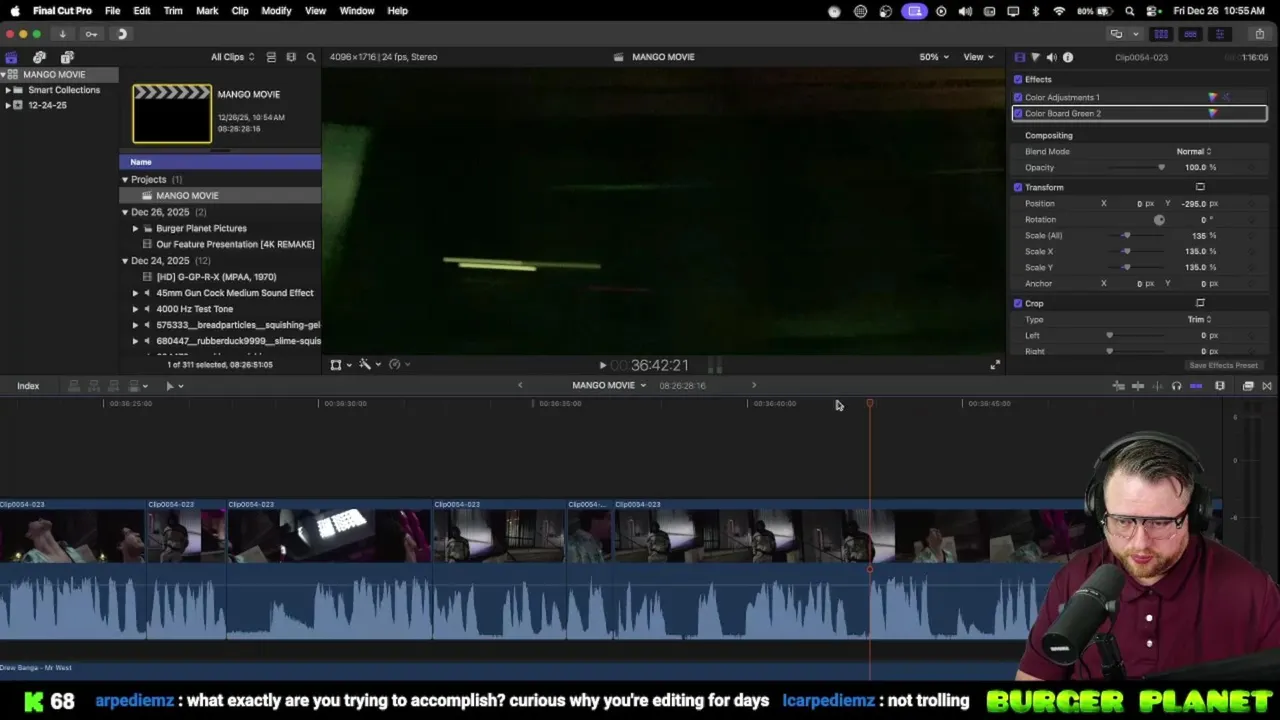The width and height of the screenshot is (1280, 720).
Task: Toggle filmstrip/list clip appearance icon
Action: (x=271, y=57)
